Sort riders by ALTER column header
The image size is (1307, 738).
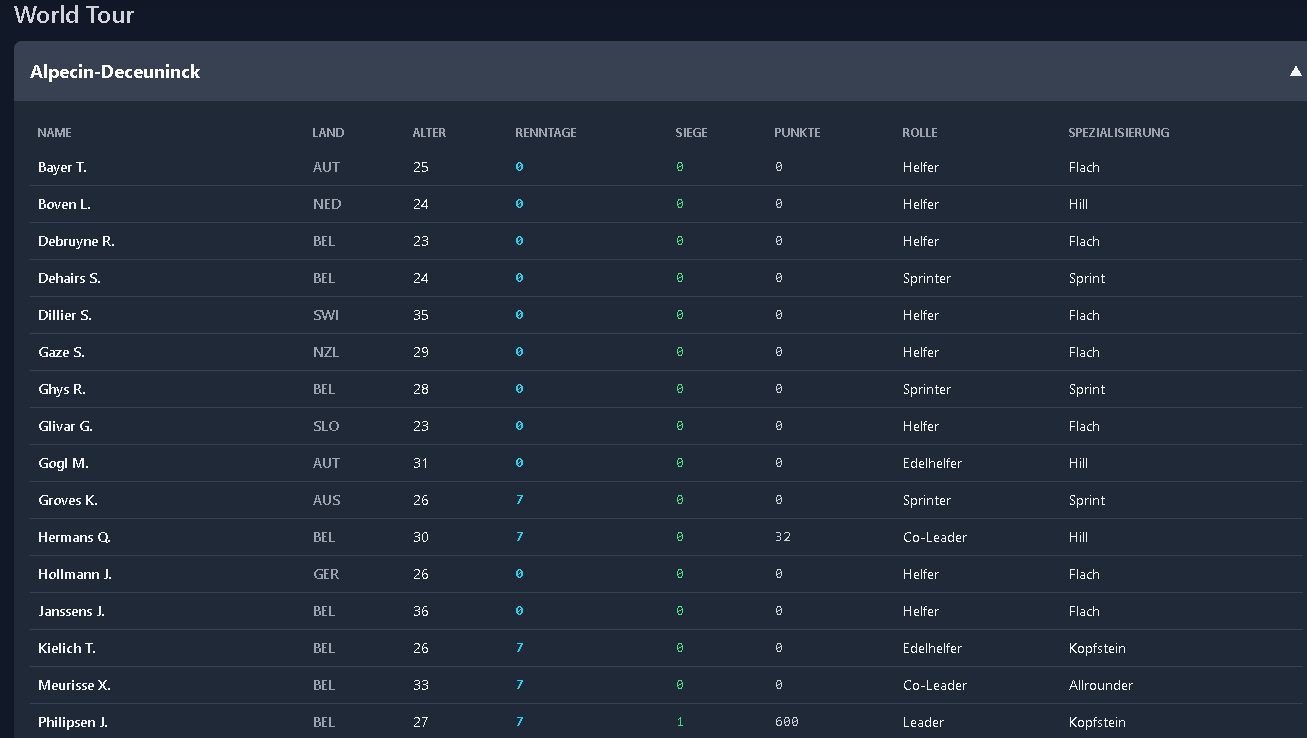[x=429, y=133]
